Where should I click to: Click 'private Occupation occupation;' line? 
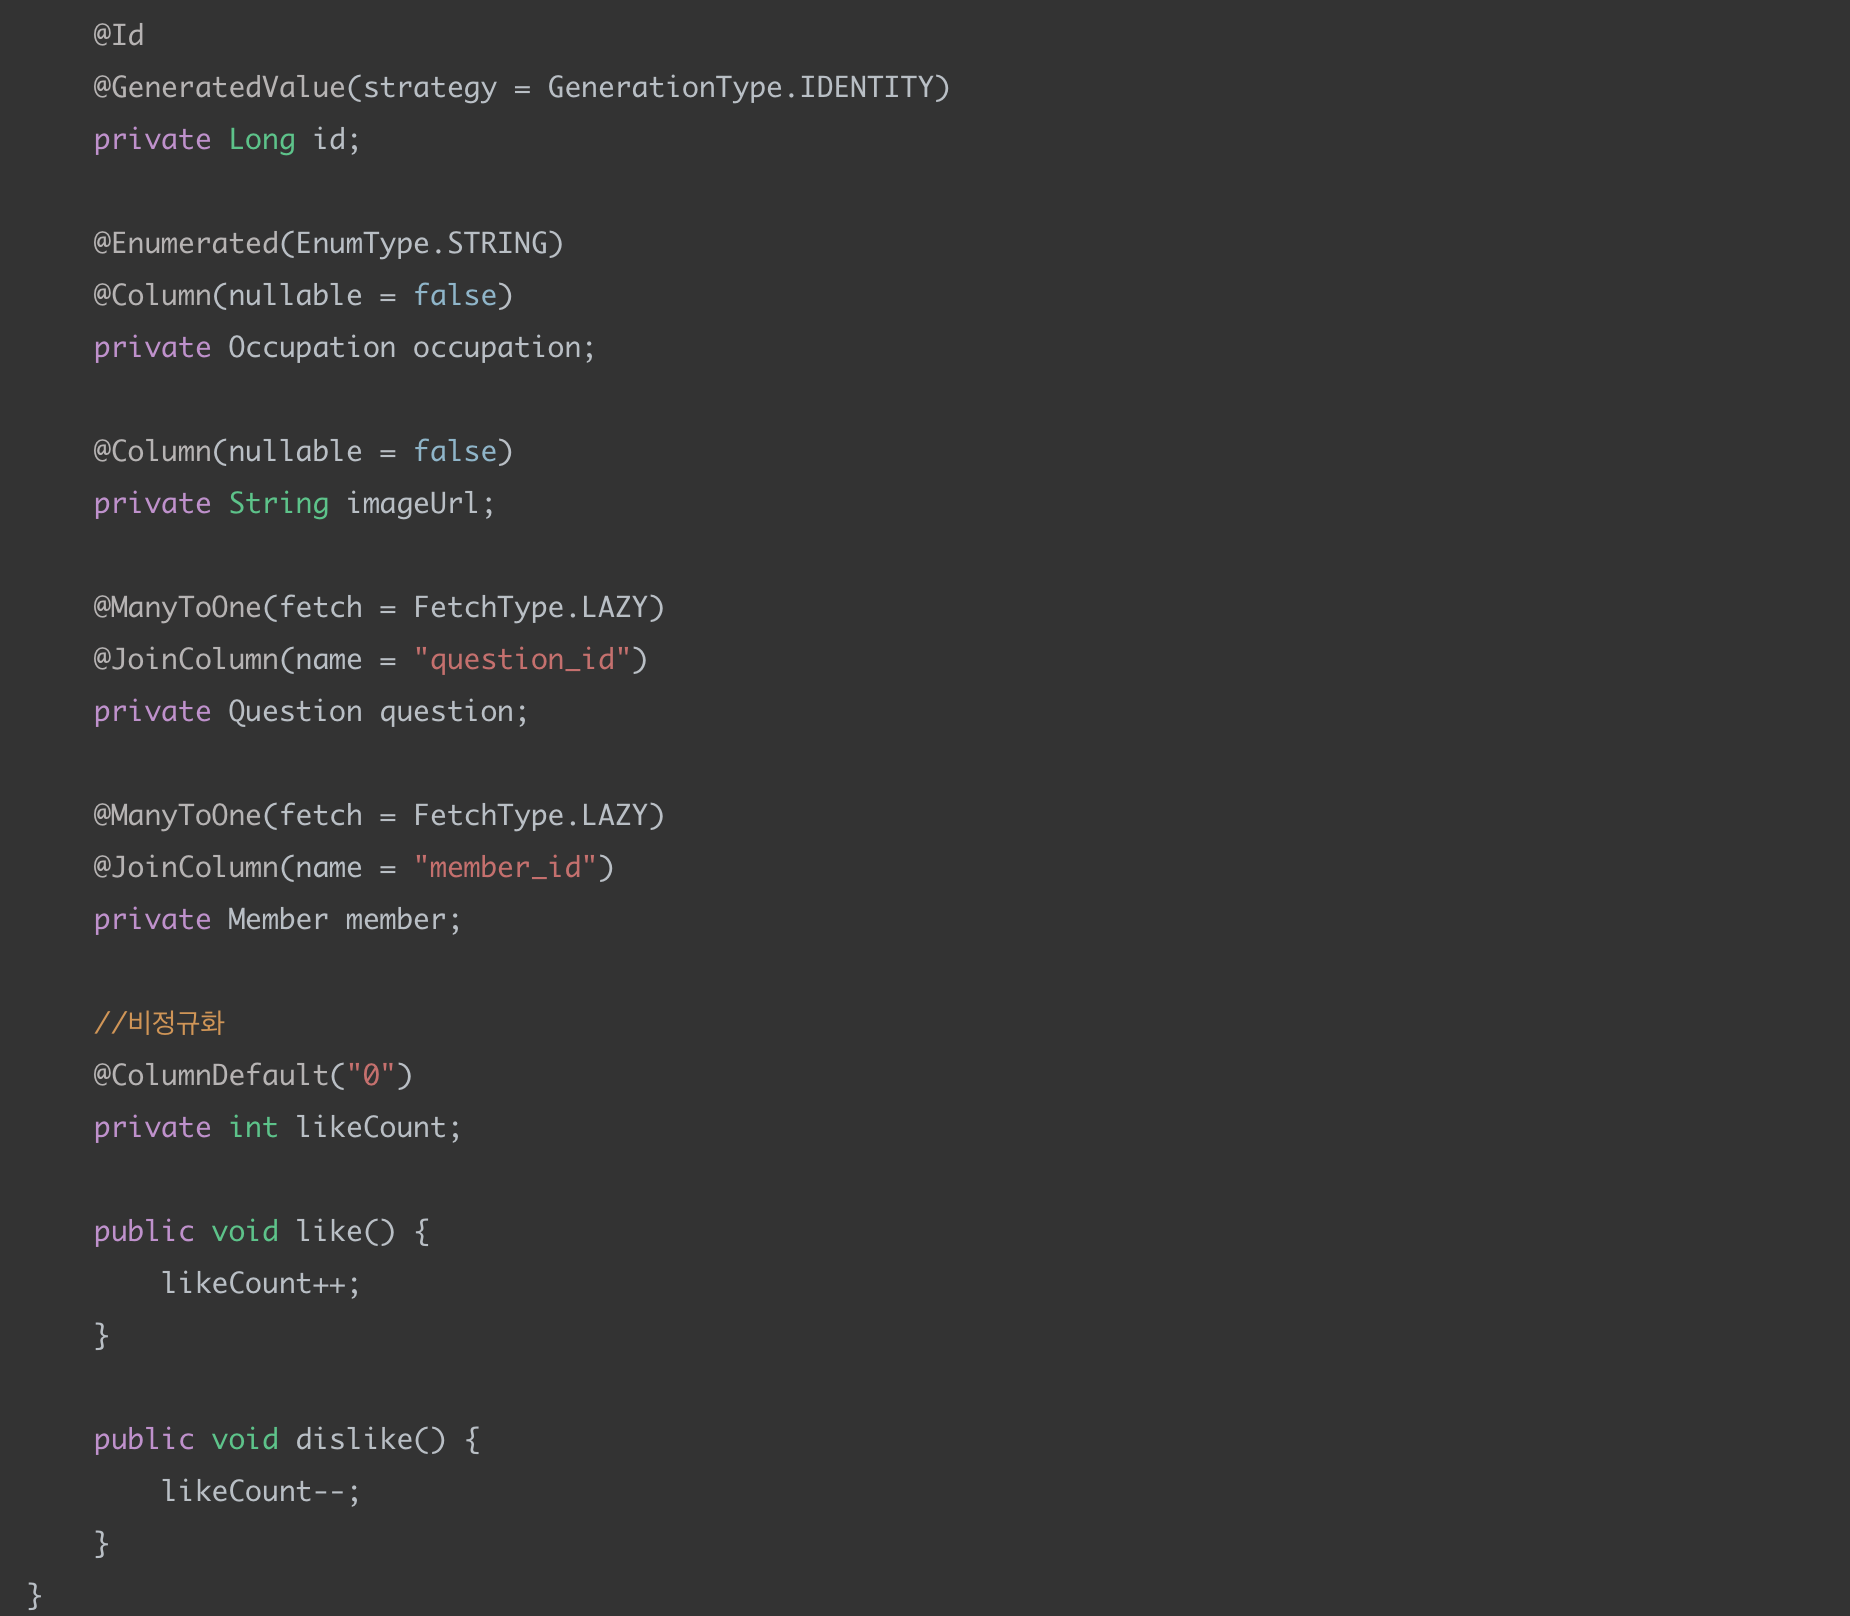click(344, 347)
